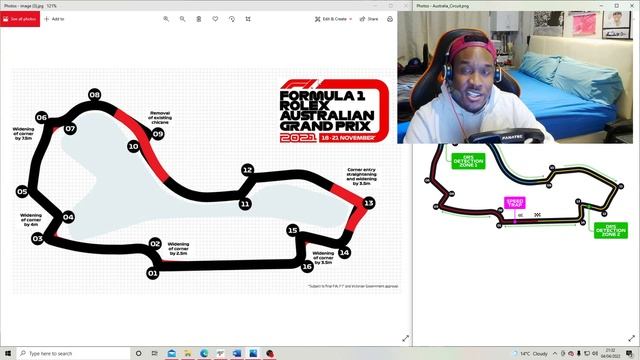Add photo to favorites with heart icon
The height and width of the screenshot is (360, 640).
(x=215, y=19)
